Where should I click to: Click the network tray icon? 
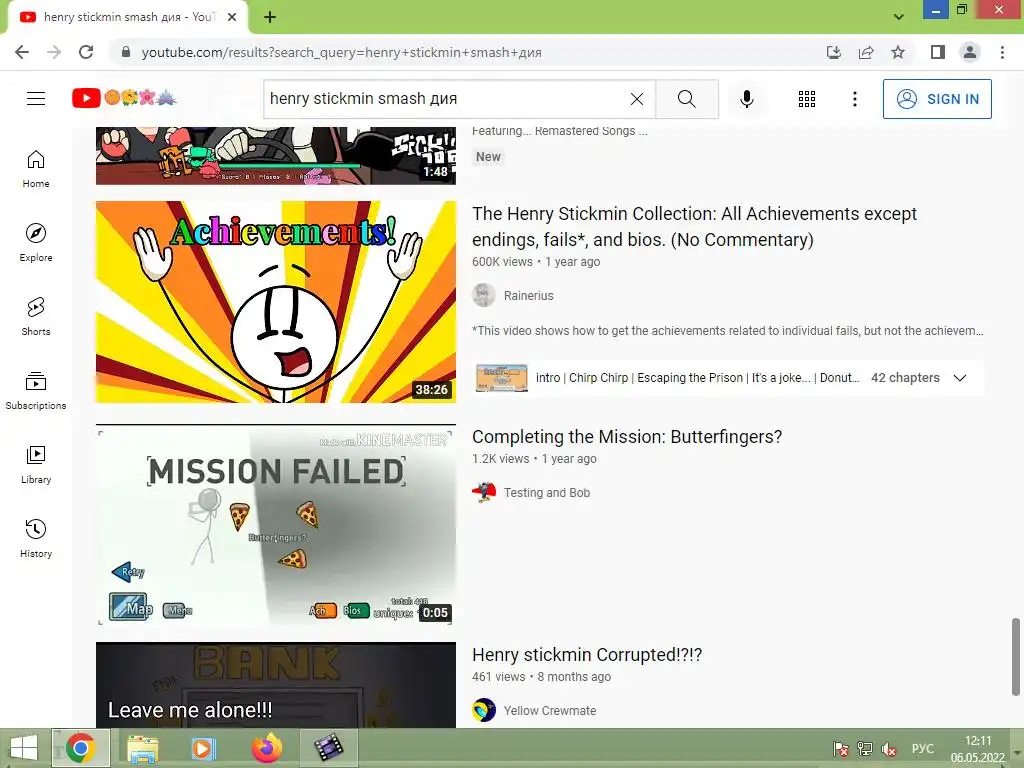pos(865,749)
